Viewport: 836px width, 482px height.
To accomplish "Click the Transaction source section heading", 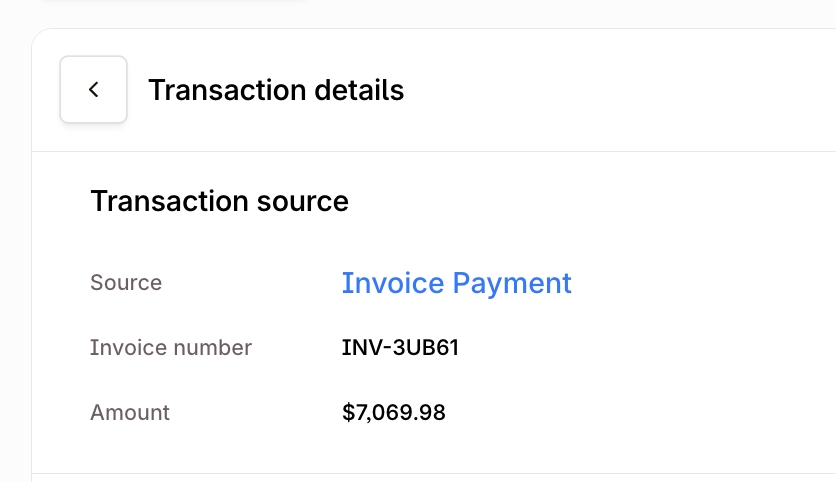I will coord(219,201).
